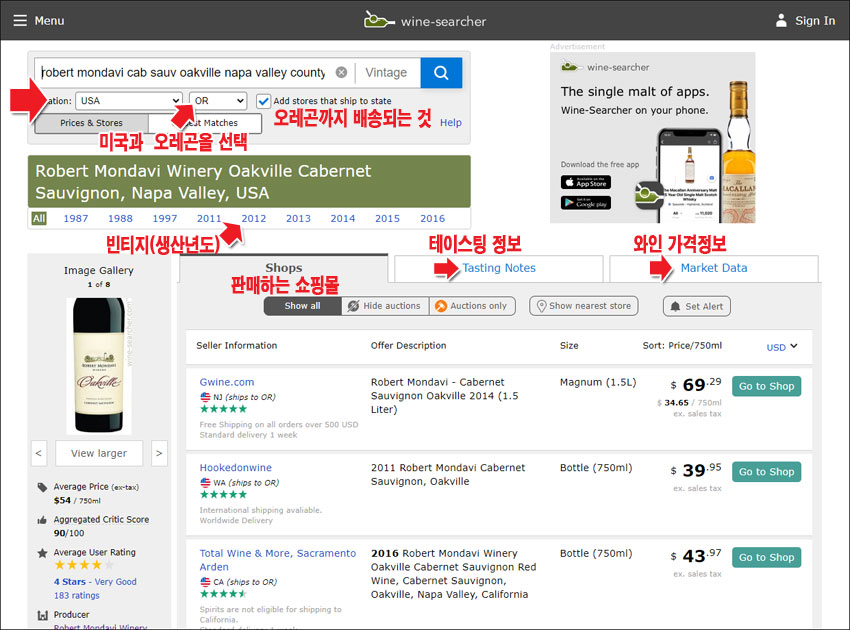Click the Show nearest store button
The image size is (850, 630).
[x=584, y=306]
